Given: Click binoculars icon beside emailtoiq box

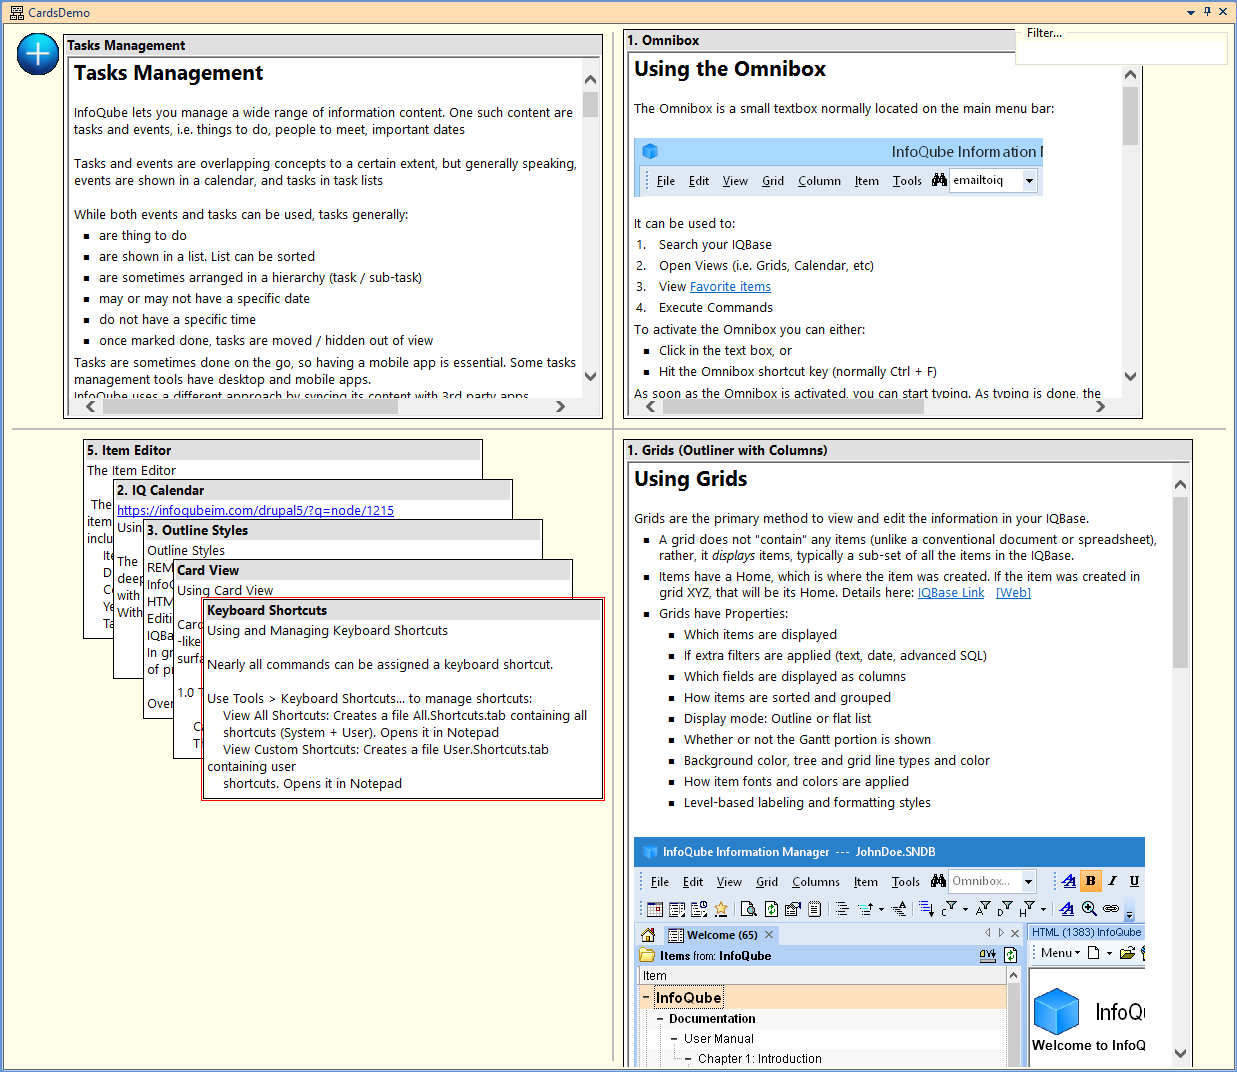Looking at the screenshot, I should tap(939, 180).
